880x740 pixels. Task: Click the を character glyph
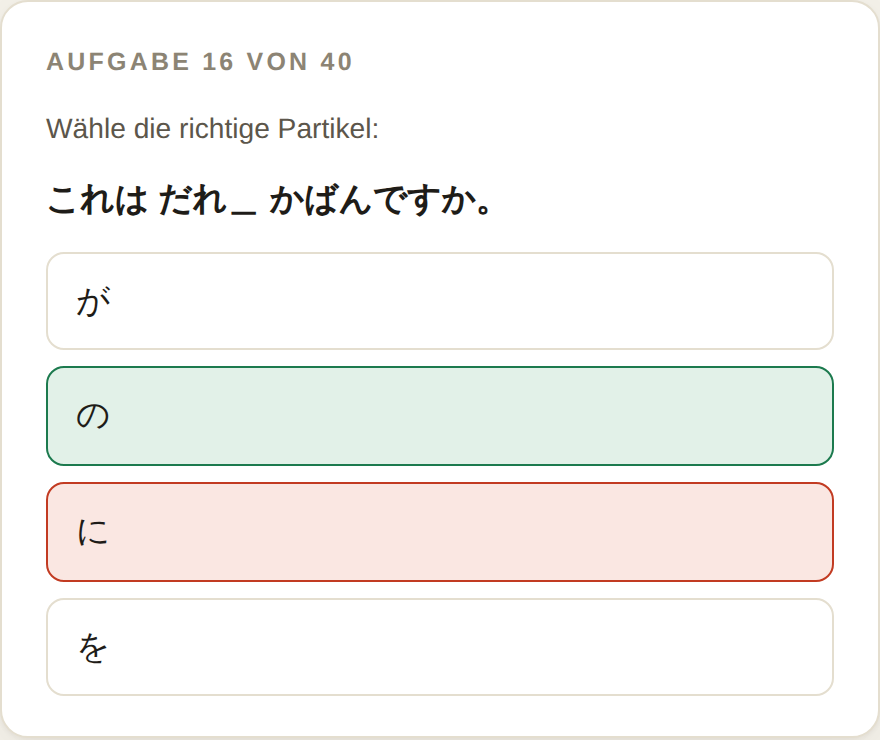[x=93, y=647]
